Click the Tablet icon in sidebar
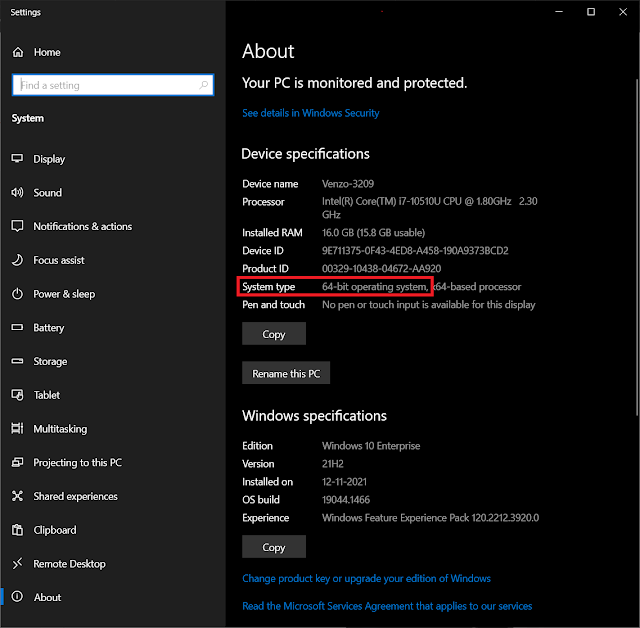 pos(17,395)
